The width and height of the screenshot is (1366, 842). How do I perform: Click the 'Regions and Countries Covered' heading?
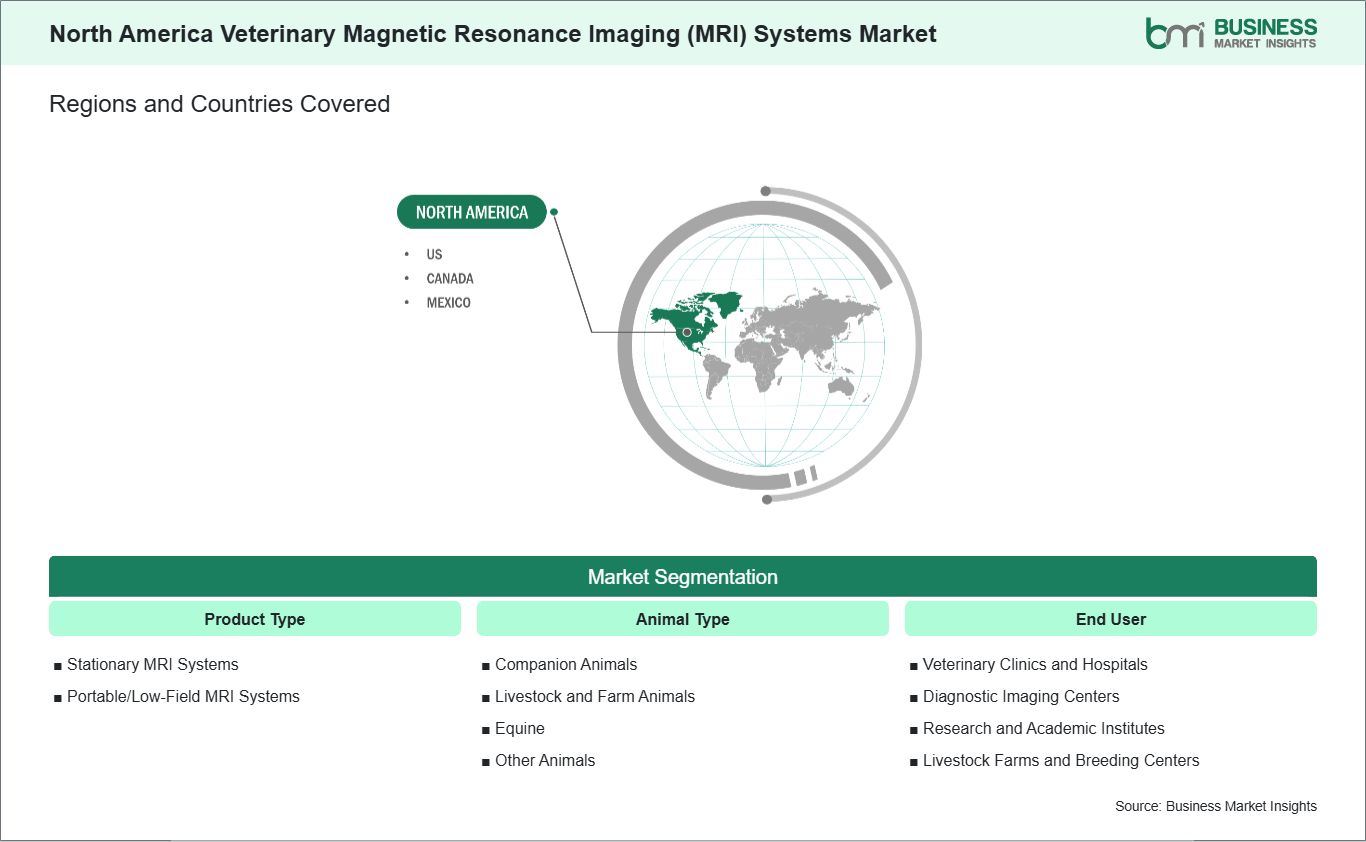(x=220, y=104)
